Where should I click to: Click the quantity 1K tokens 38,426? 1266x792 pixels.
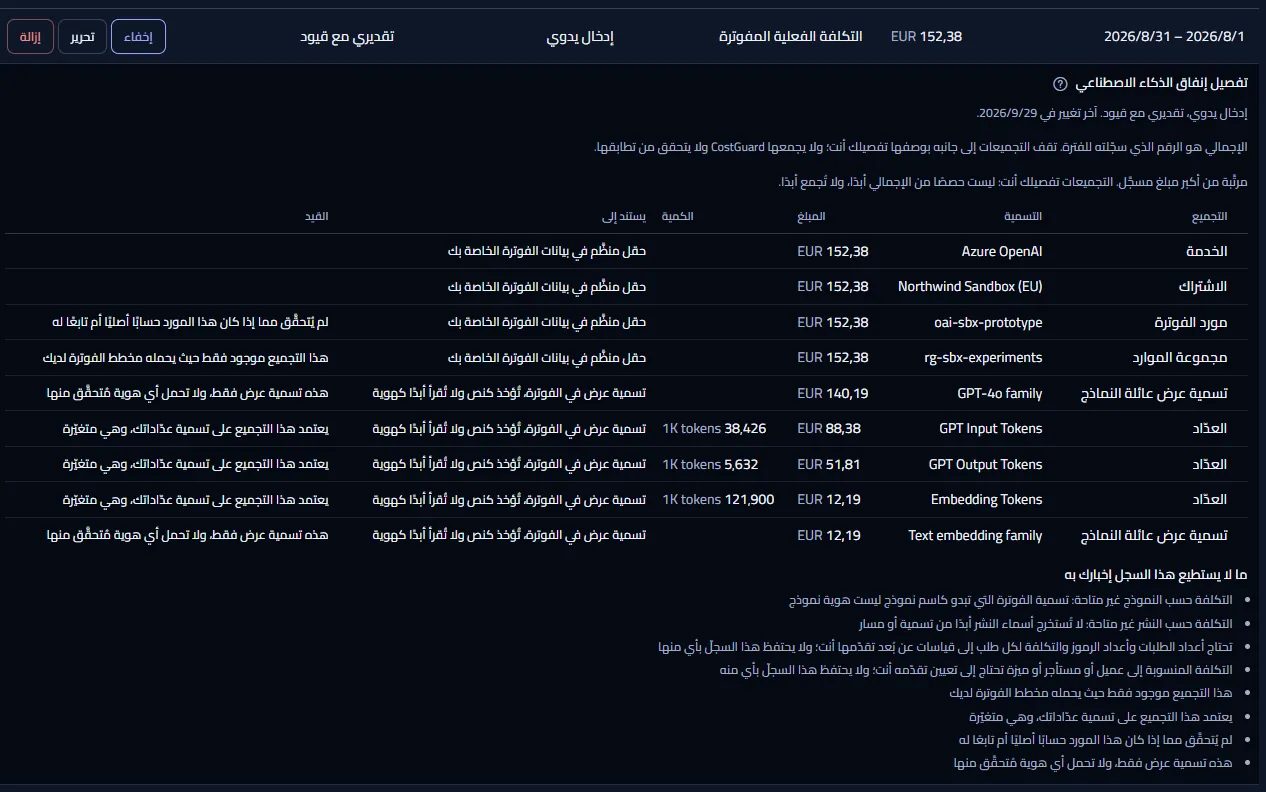714,428
